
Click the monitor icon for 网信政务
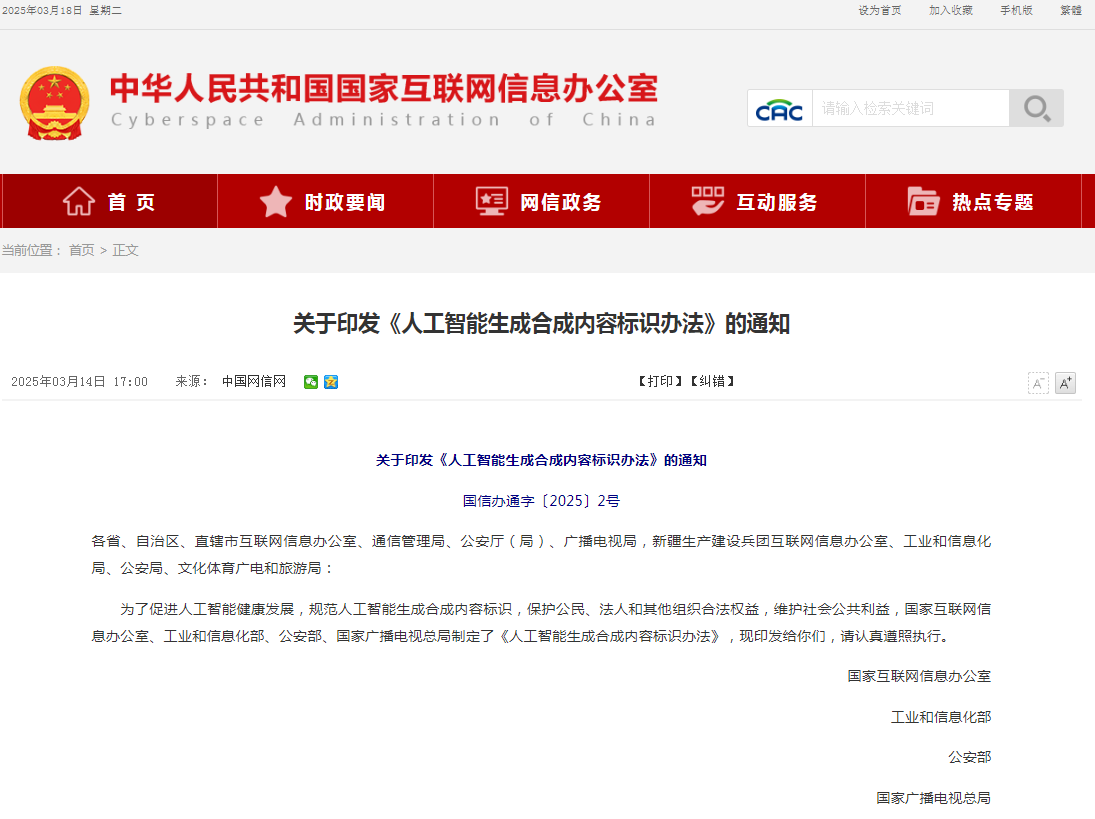click(x=492, y=201)
